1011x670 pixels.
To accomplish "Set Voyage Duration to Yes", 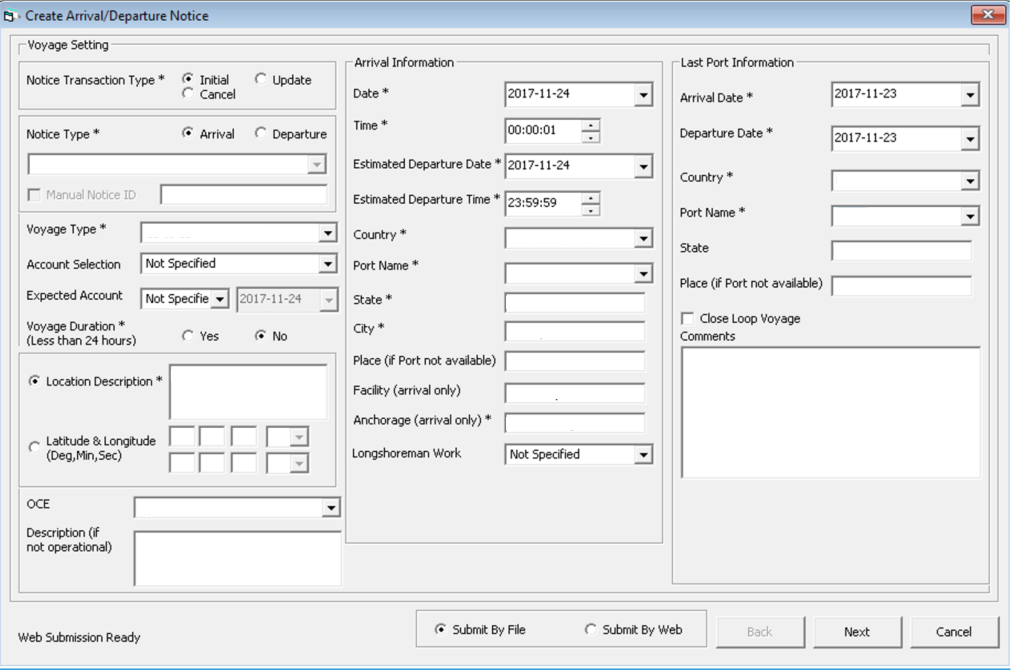I will (186, 336).
